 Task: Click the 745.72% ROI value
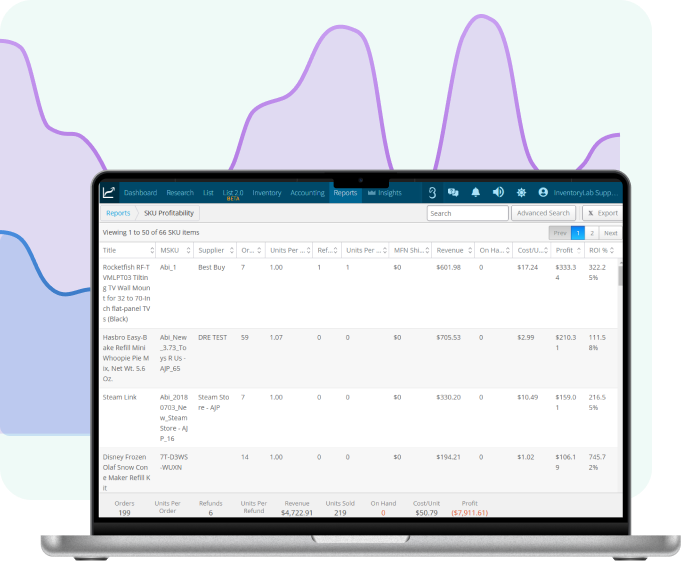(597, 462)
